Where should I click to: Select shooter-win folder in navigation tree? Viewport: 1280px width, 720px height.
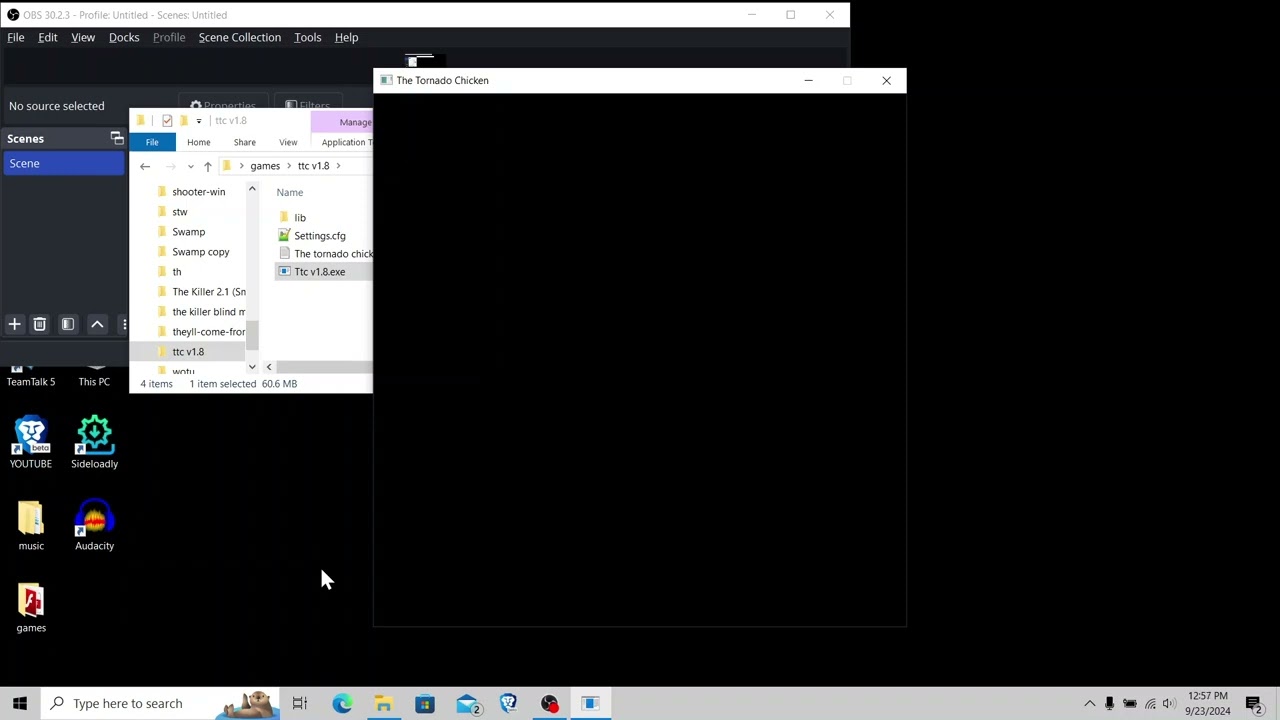pos(198,192)
